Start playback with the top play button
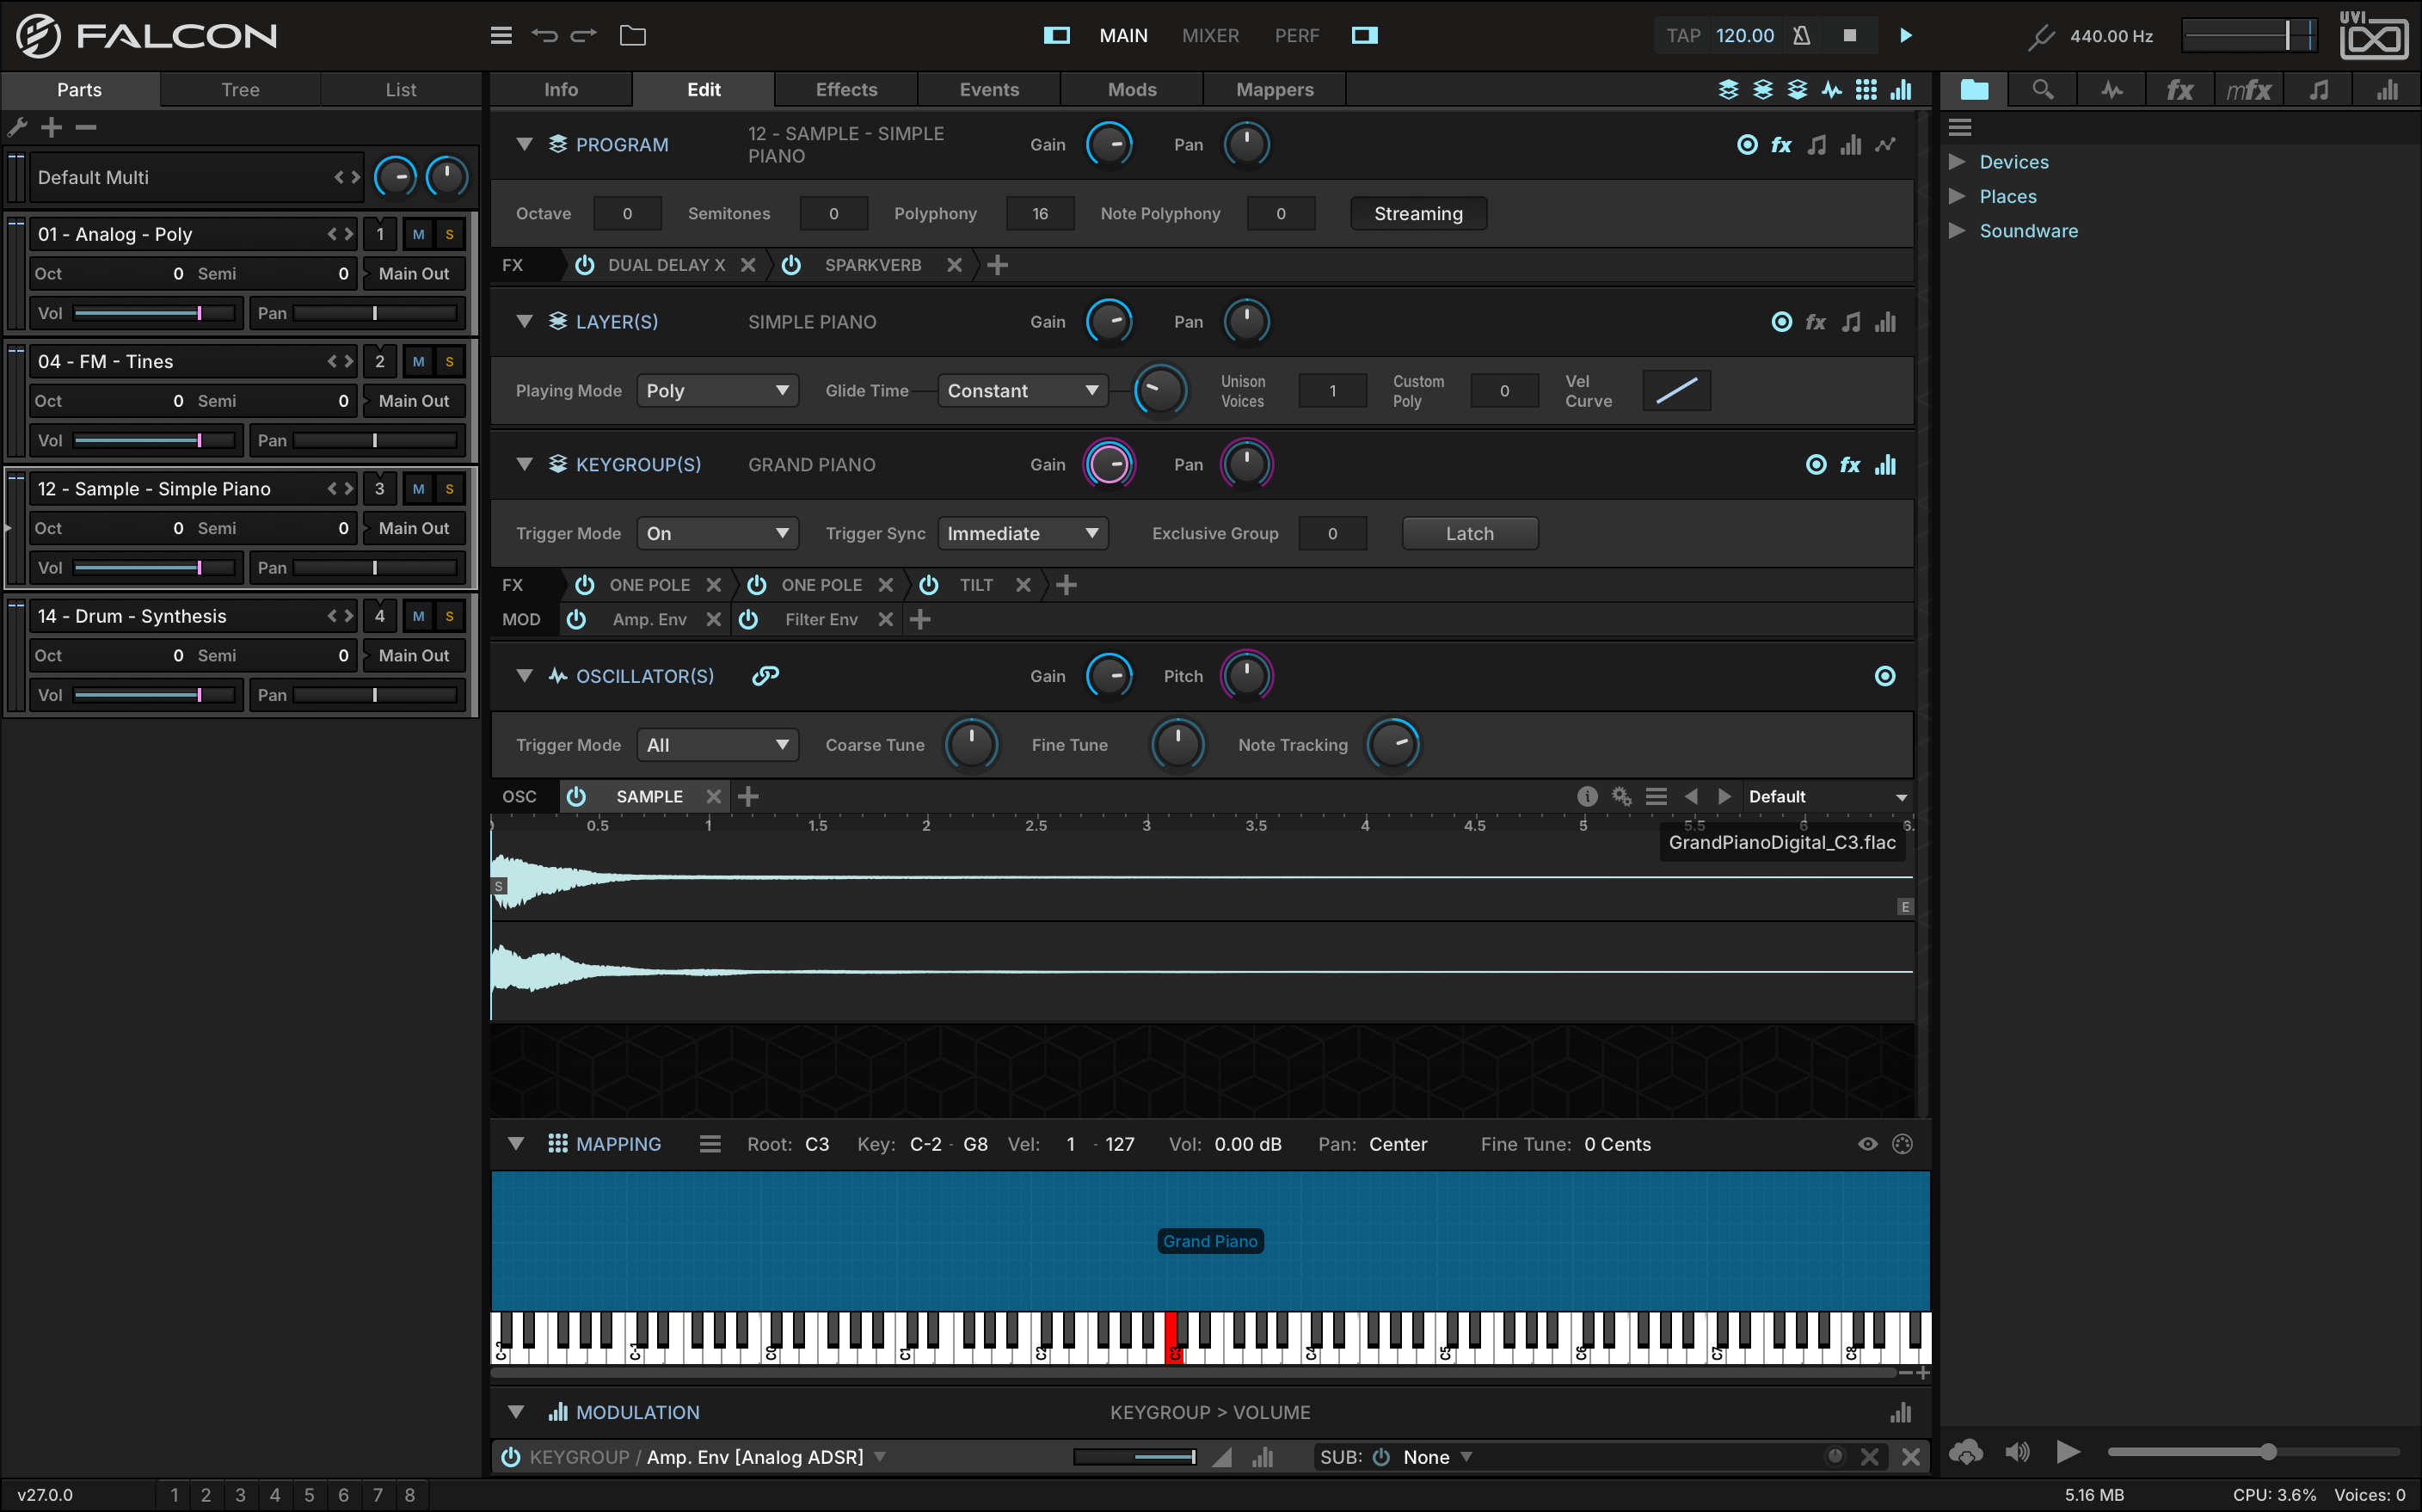 (x=1906, y=35)
